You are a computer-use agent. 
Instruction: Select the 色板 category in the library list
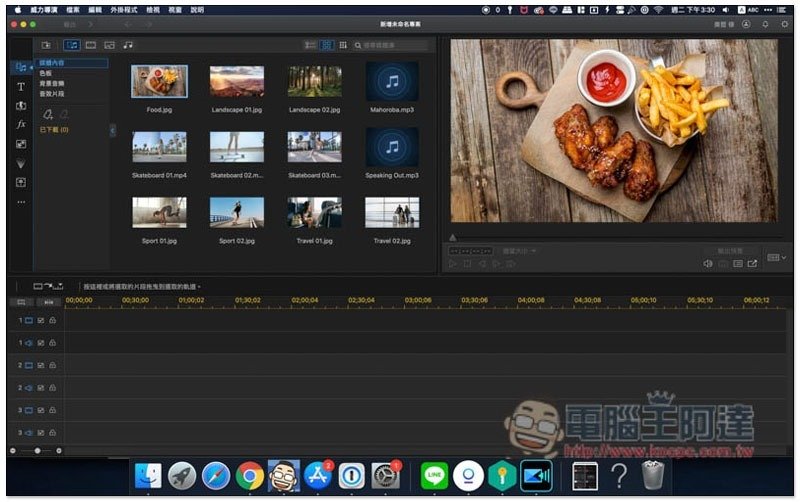45,73
